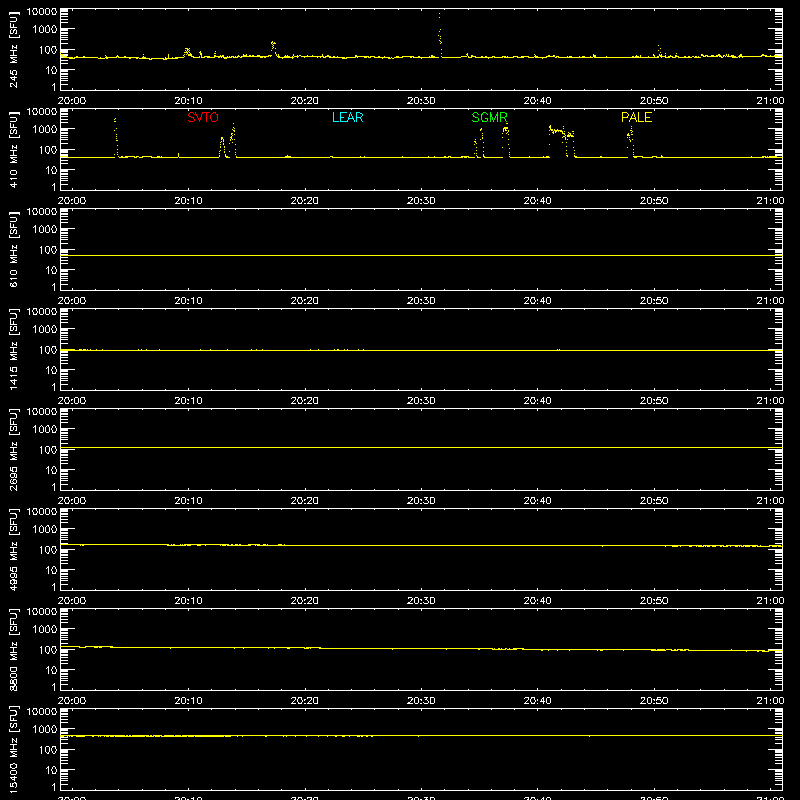Click the broad burst after 20:40 at 410 MHz
The image size is (800, 800).
point(562,140)
